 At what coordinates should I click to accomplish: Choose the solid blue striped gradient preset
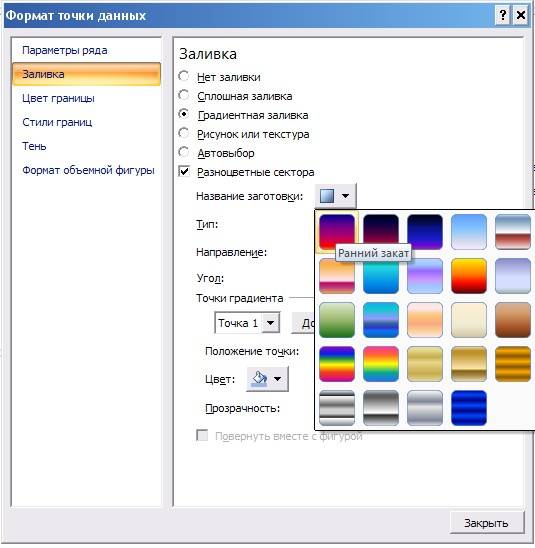pos(469,408)
